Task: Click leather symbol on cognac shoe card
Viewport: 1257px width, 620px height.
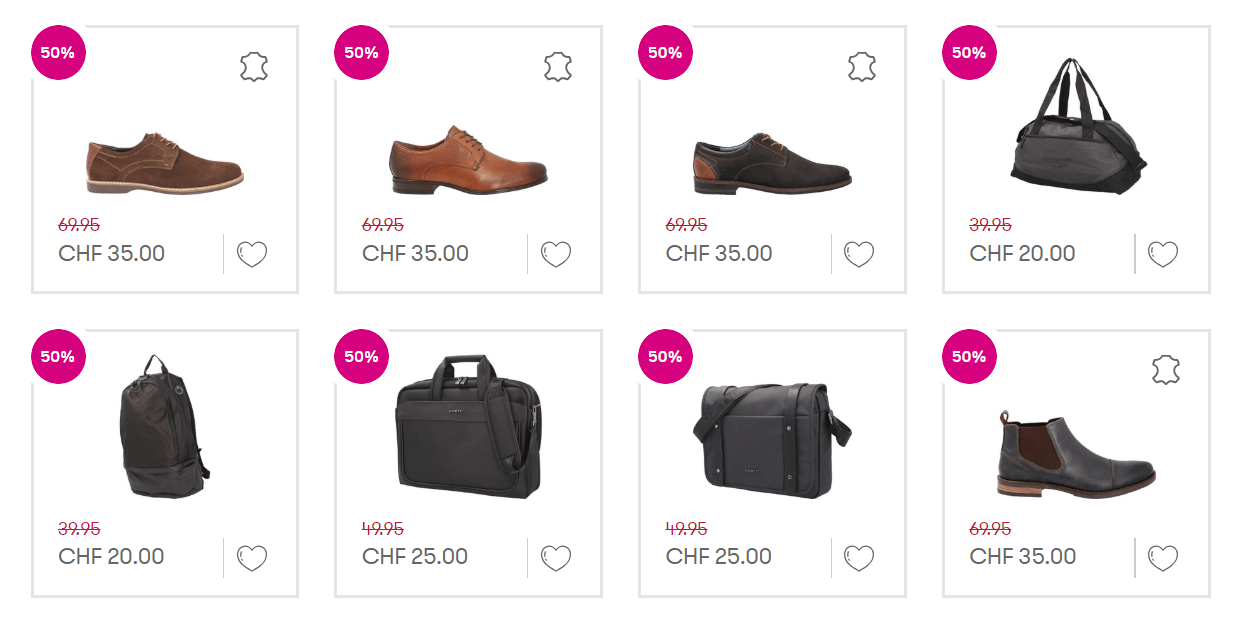Action: pyautogui.click(x=558, y=68)
